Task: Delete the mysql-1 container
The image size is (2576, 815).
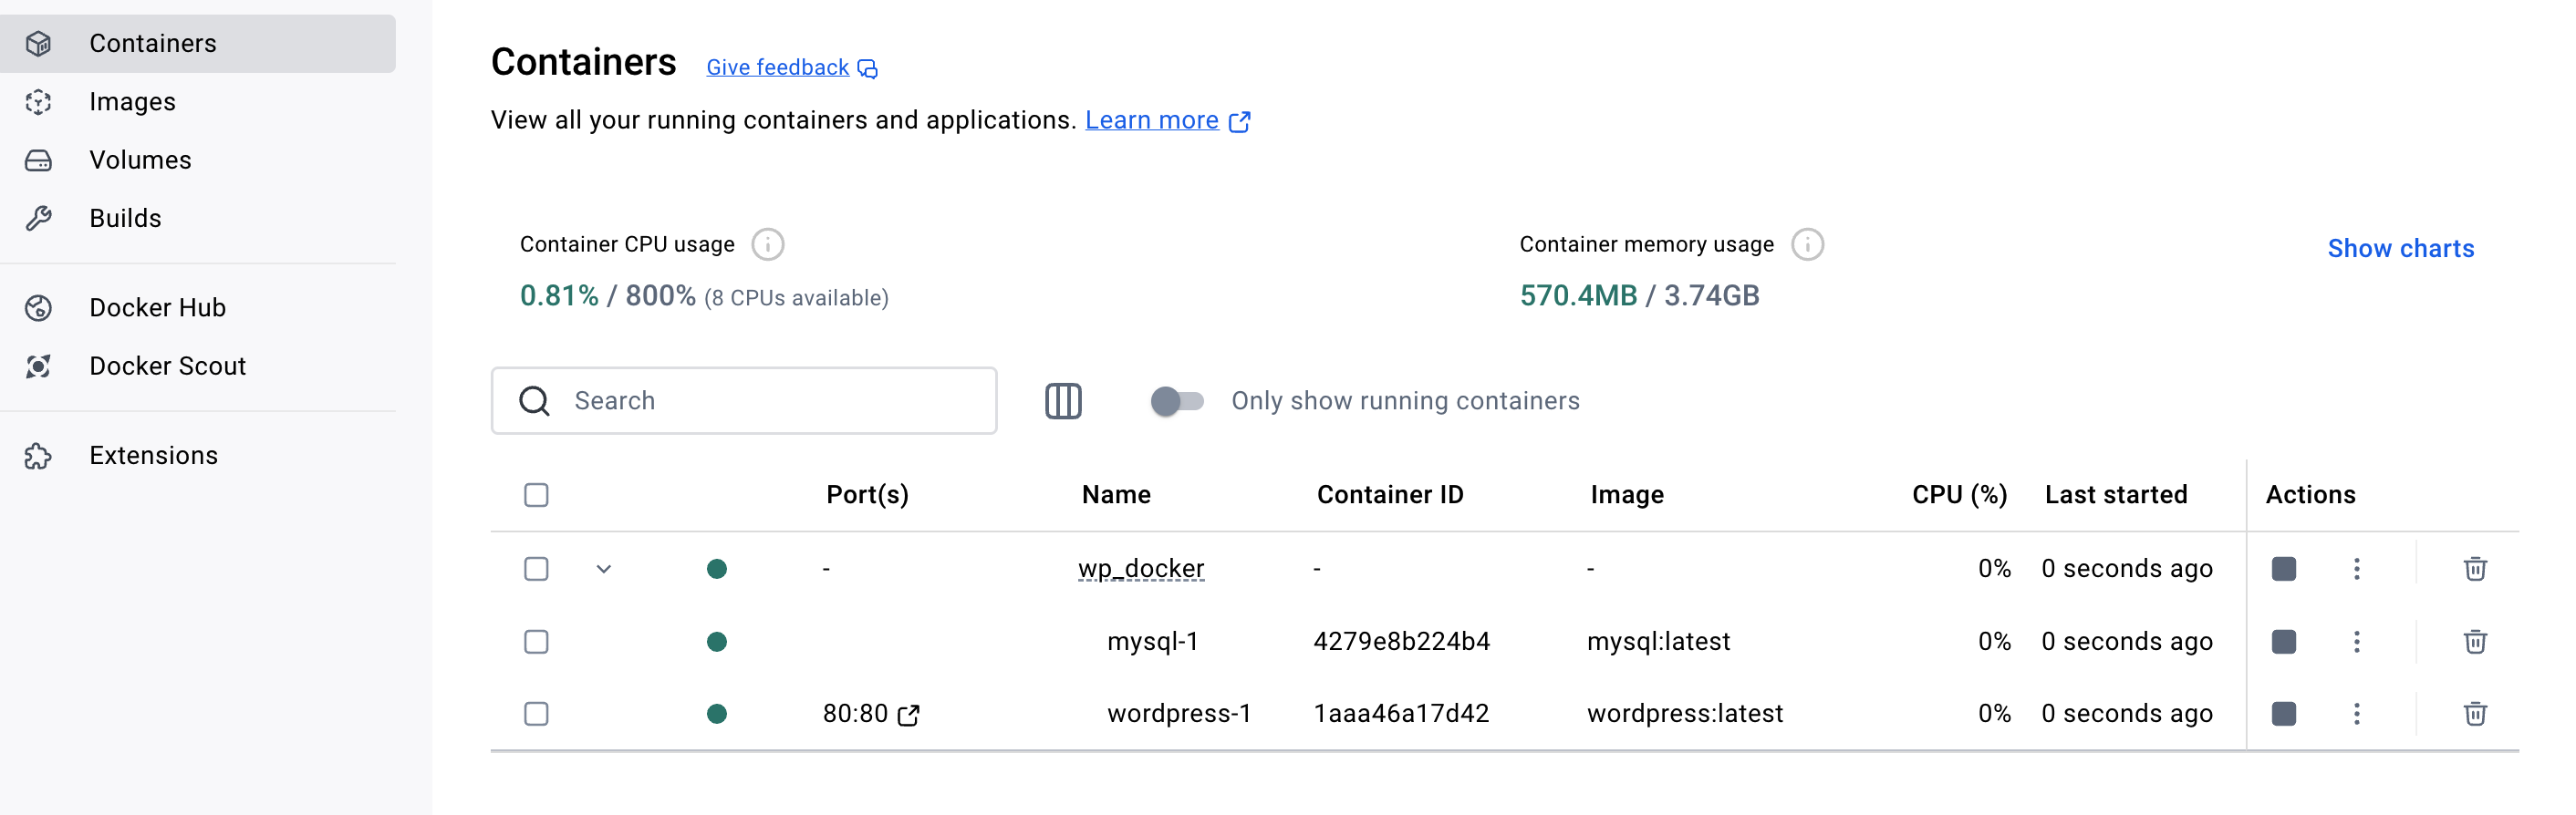Action: coord(2474,642)
